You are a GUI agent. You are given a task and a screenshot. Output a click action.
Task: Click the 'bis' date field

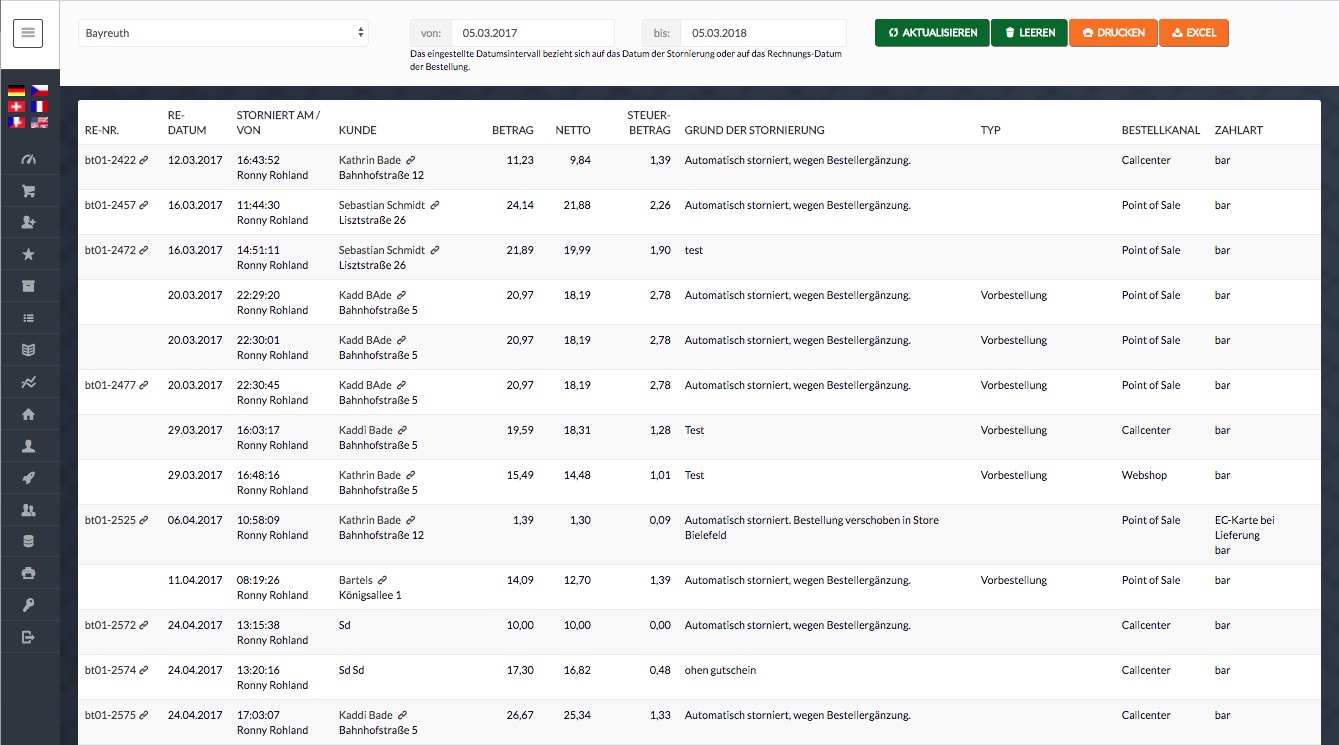click(x=763, y=33)
